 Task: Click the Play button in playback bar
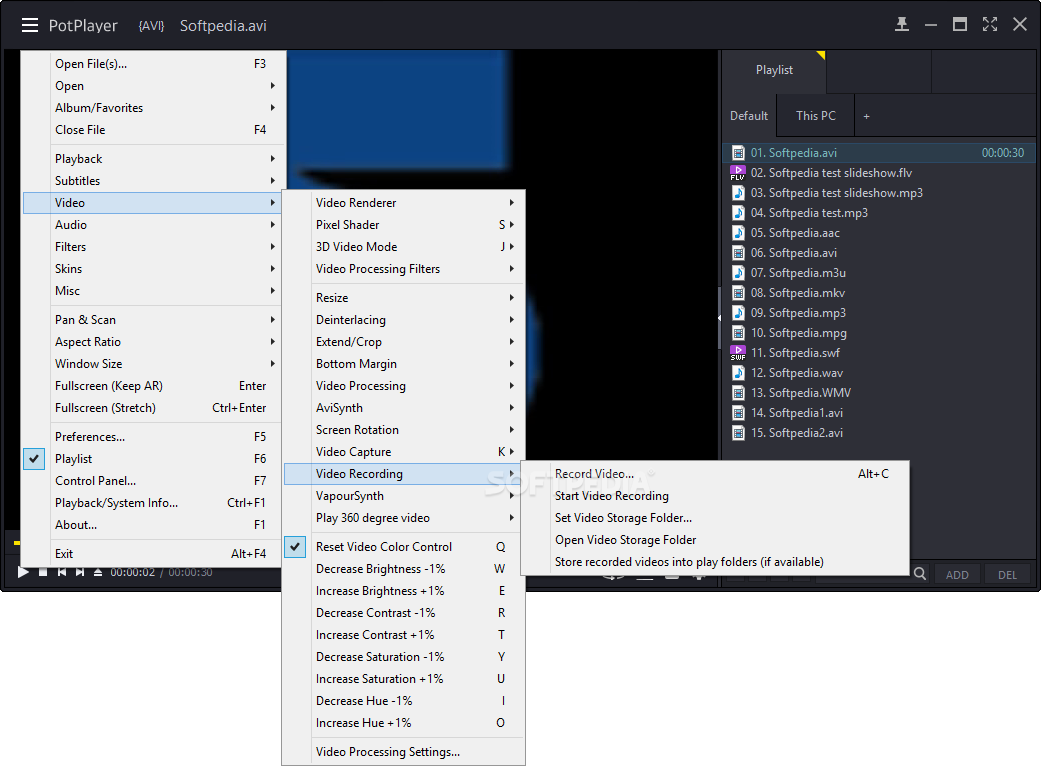[23, 572]
